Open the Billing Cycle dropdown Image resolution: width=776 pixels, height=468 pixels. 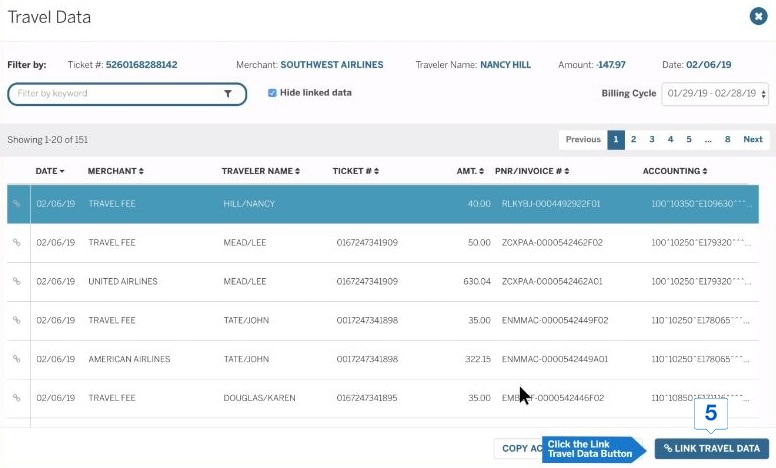[715, 94]
